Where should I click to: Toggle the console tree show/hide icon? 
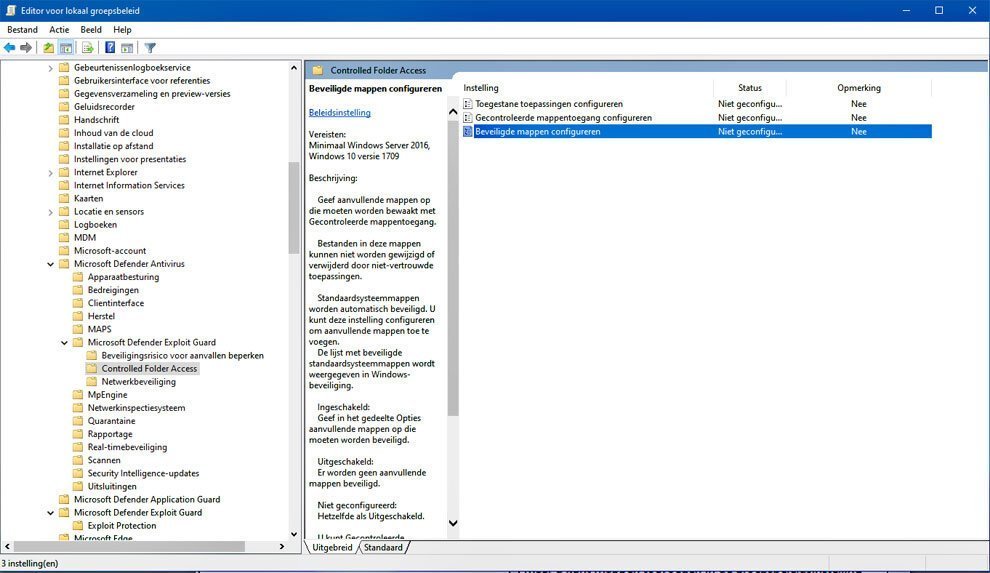tap(66, 48)
